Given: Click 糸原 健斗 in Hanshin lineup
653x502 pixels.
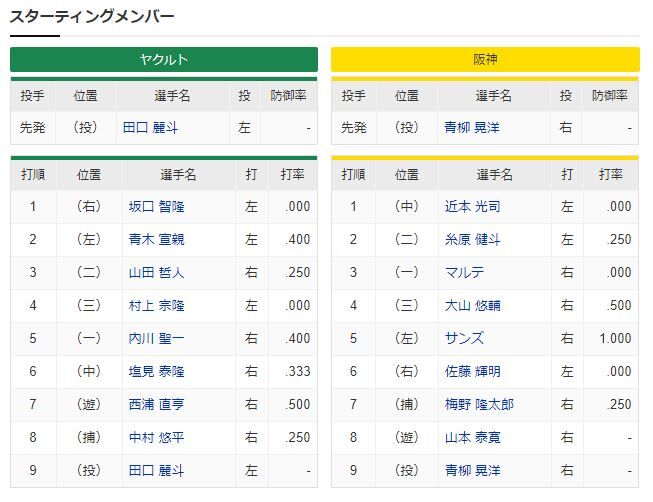Looking at the screenshot, I should [472, 240].
